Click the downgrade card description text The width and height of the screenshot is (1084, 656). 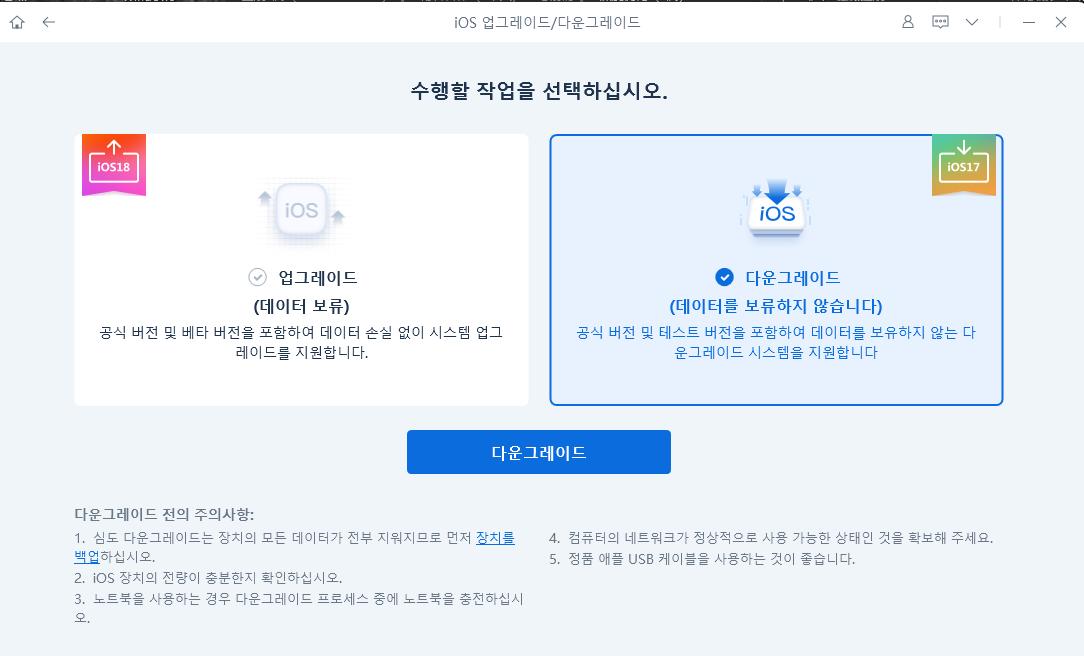pyautogui.click(x=776, y=342)
